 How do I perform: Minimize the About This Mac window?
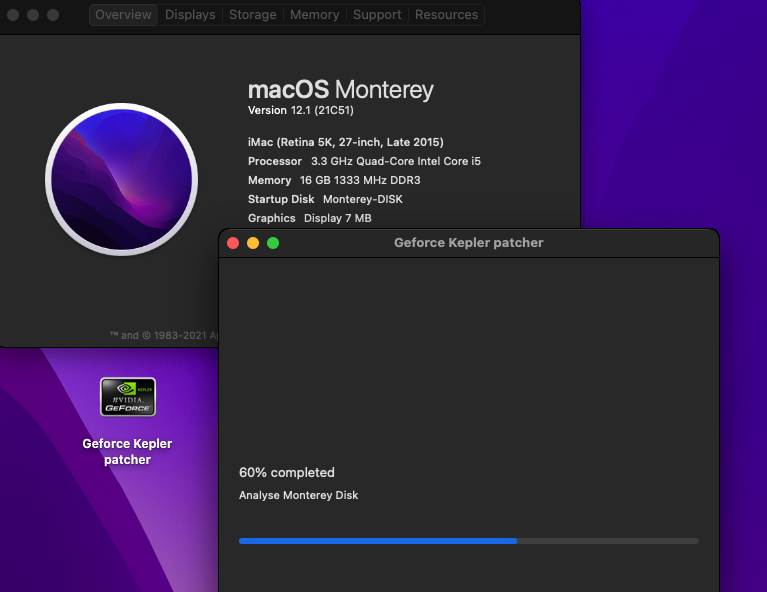[x=33, y=15]
